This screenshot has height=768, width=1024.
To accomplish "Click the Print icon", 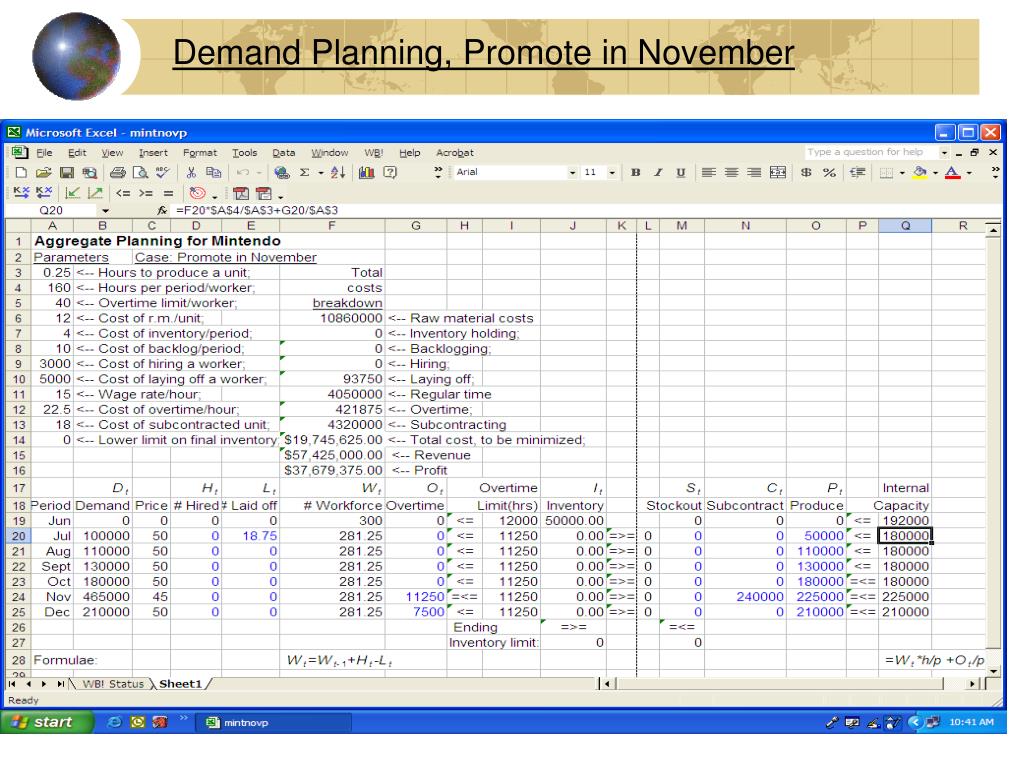I will coord(118,172).
